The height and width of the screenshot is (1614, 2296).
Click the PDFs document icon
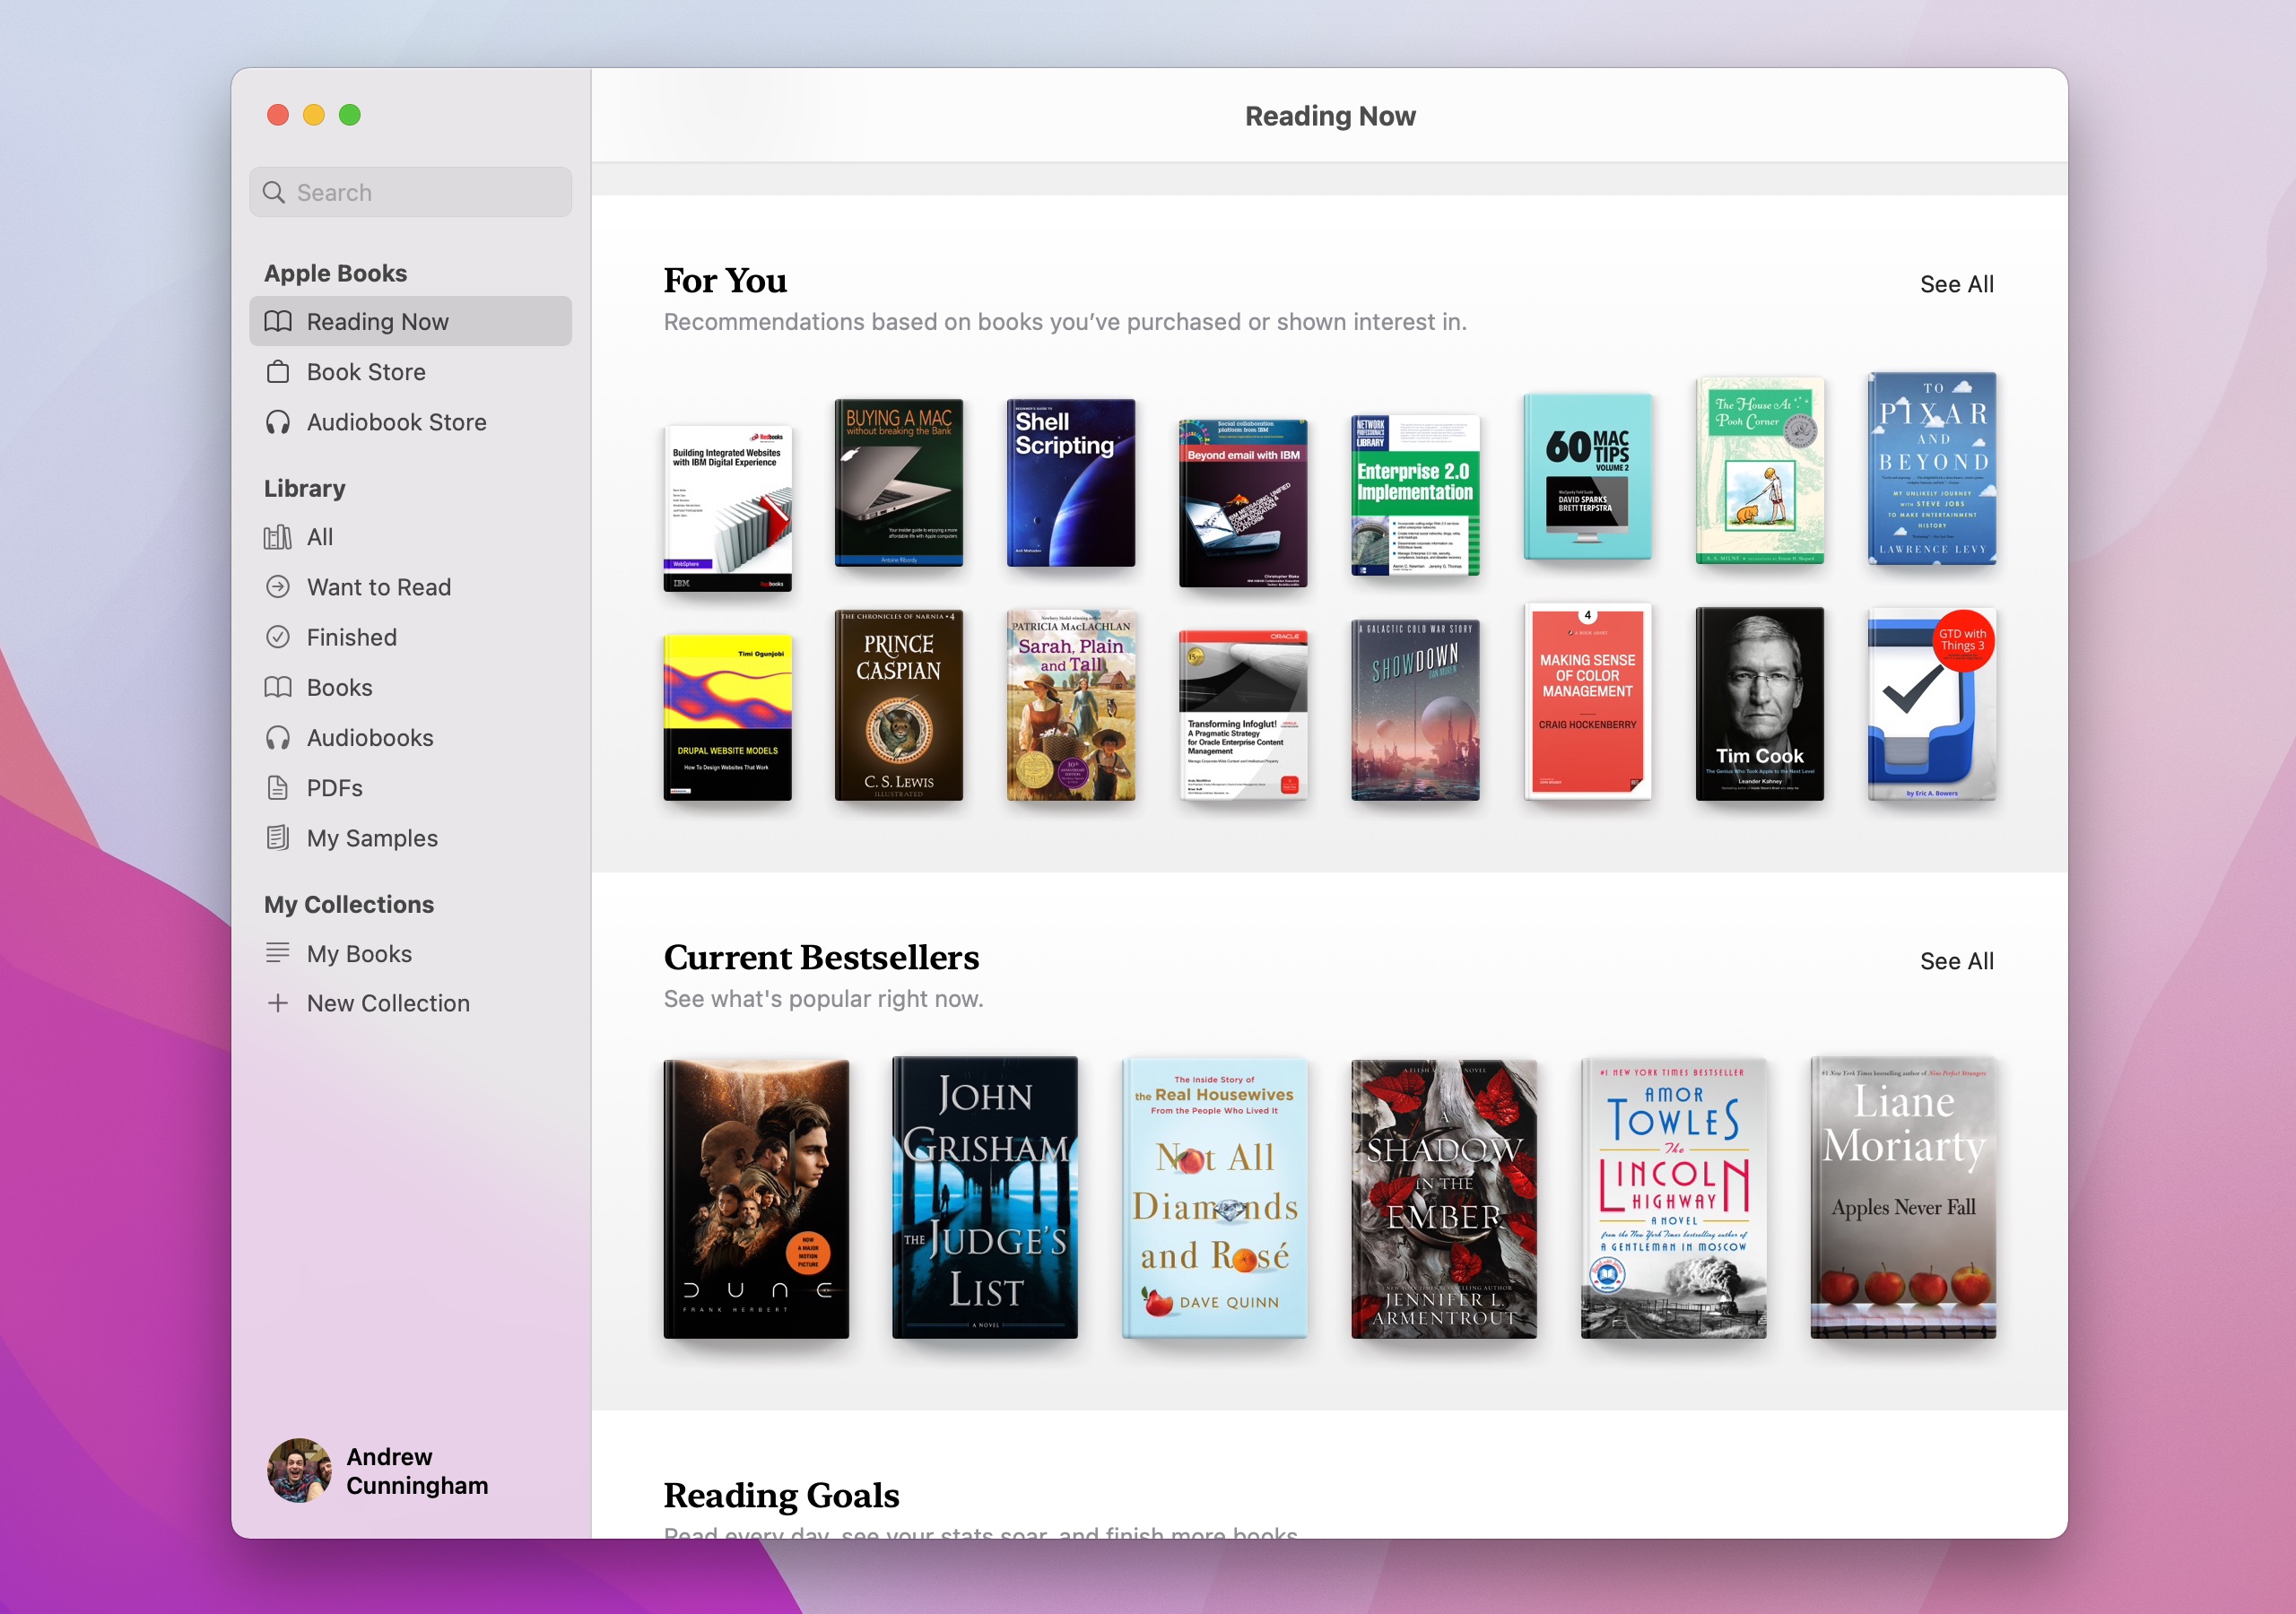click(x=278, y=788)
